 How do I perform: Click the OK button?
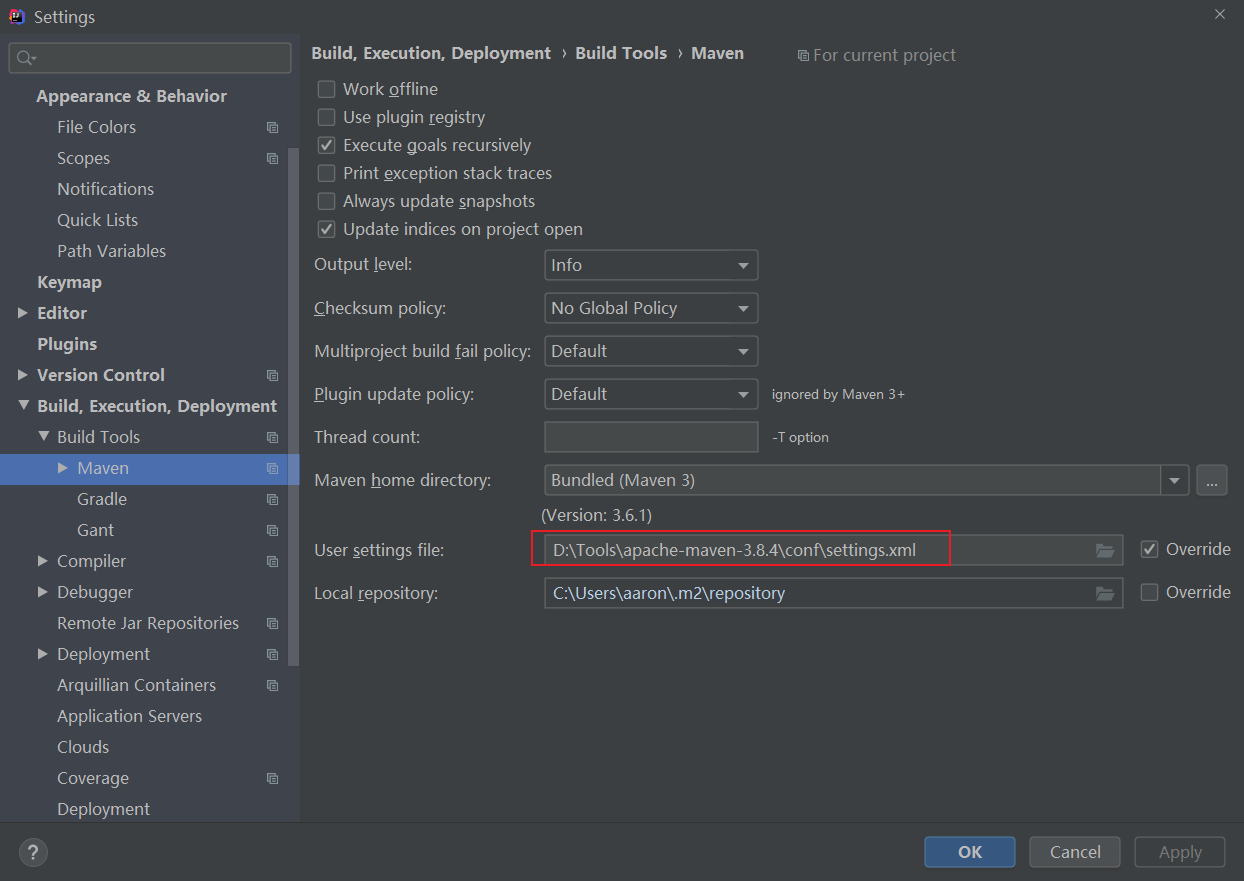coord(970,852)
